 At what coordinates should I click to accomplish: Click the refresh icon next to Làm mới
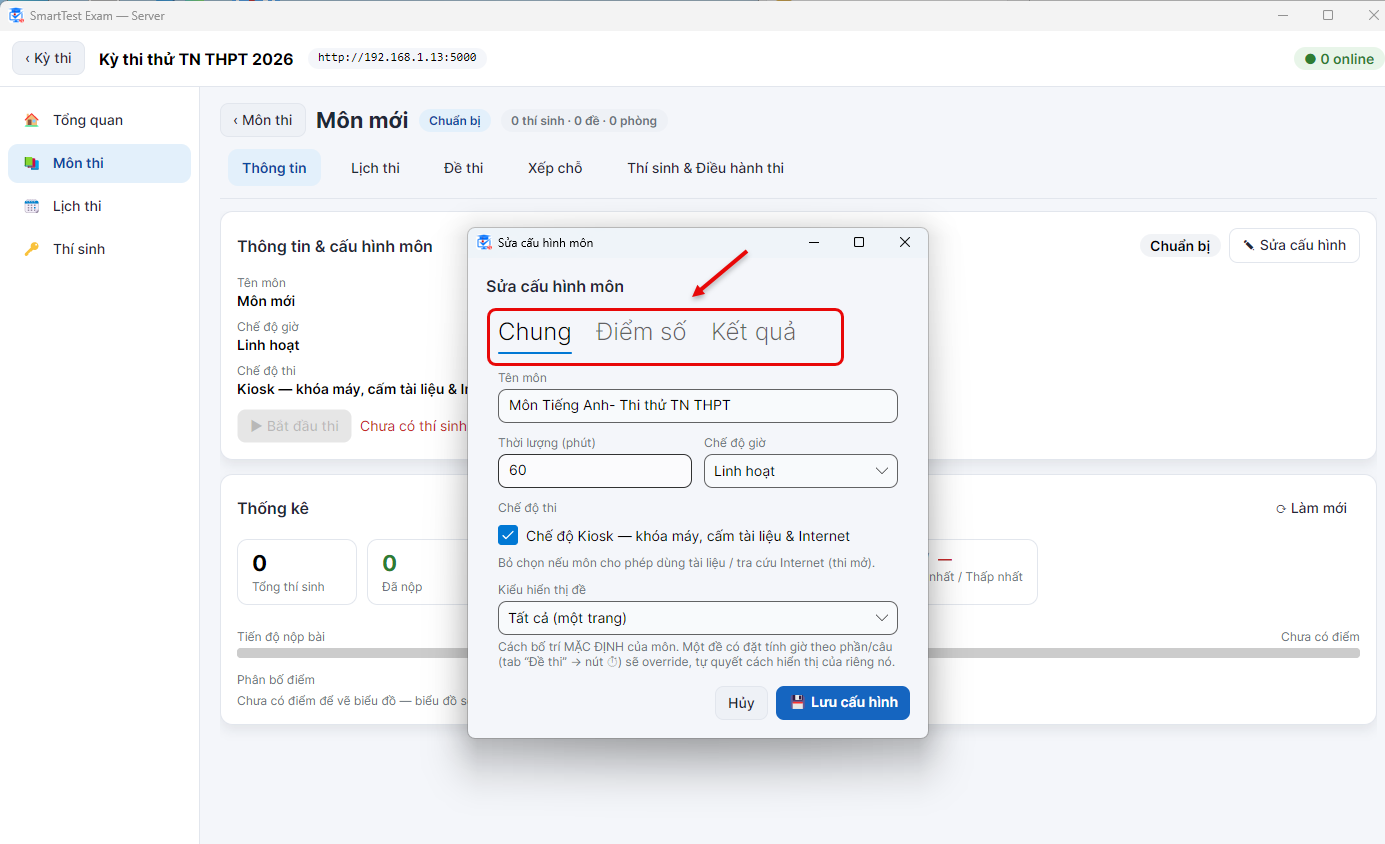(x=1281, y=509)
